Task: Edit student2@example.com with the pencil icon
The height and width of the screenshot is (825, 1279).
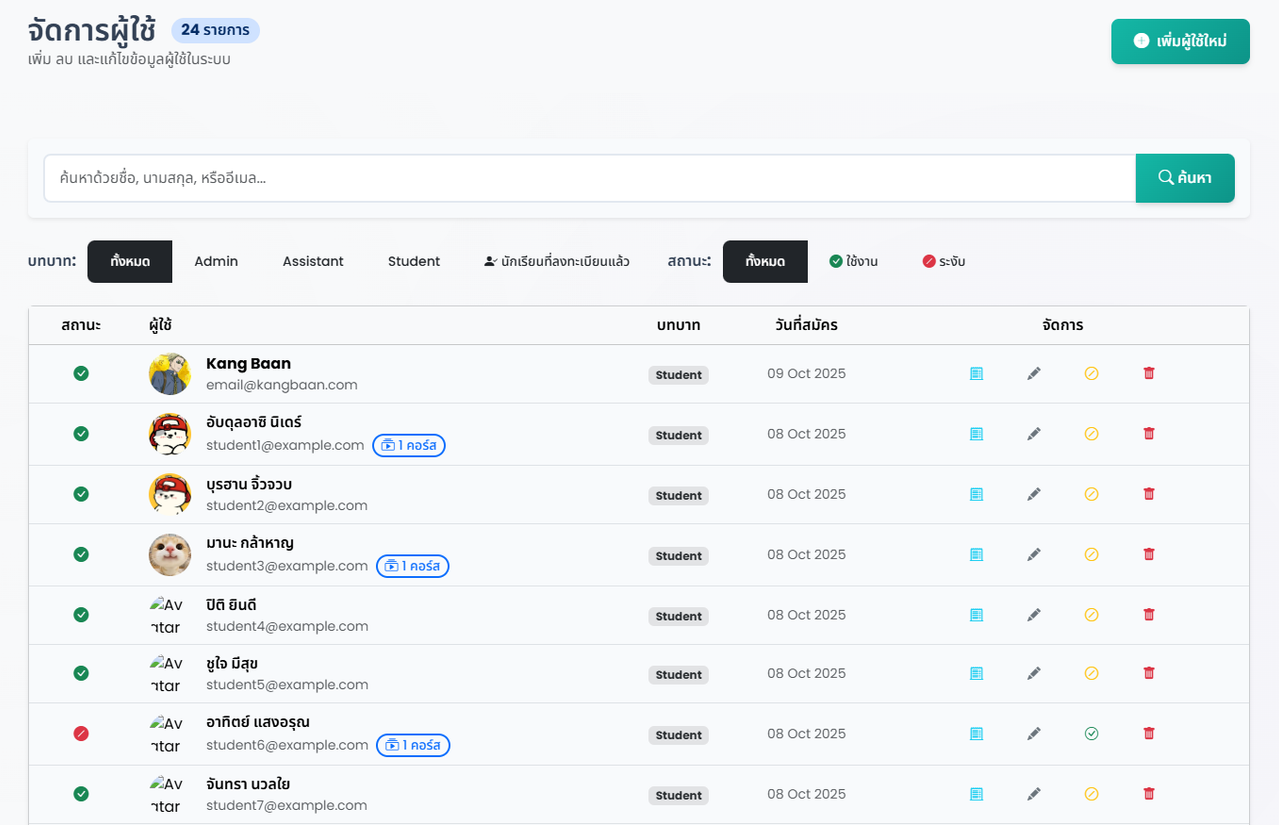Action: coord(1034,494)
